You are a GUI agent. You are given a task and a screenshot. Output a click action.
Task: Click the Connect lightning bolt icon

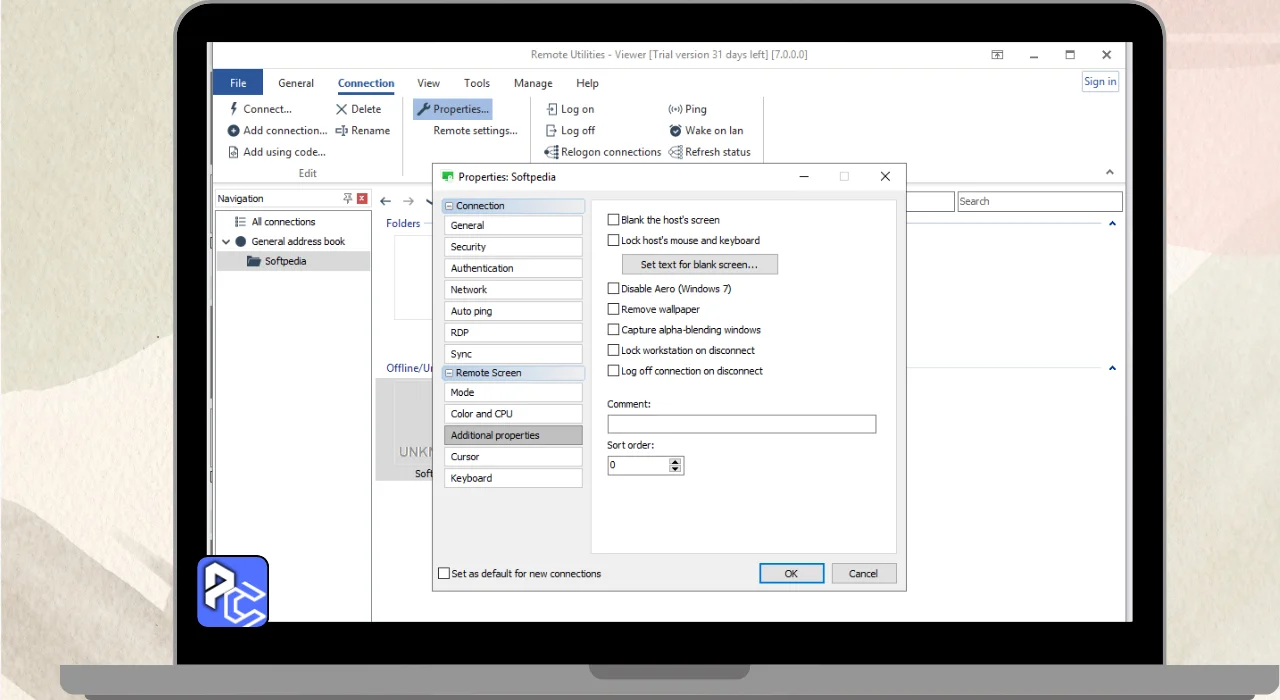[234, 109]
